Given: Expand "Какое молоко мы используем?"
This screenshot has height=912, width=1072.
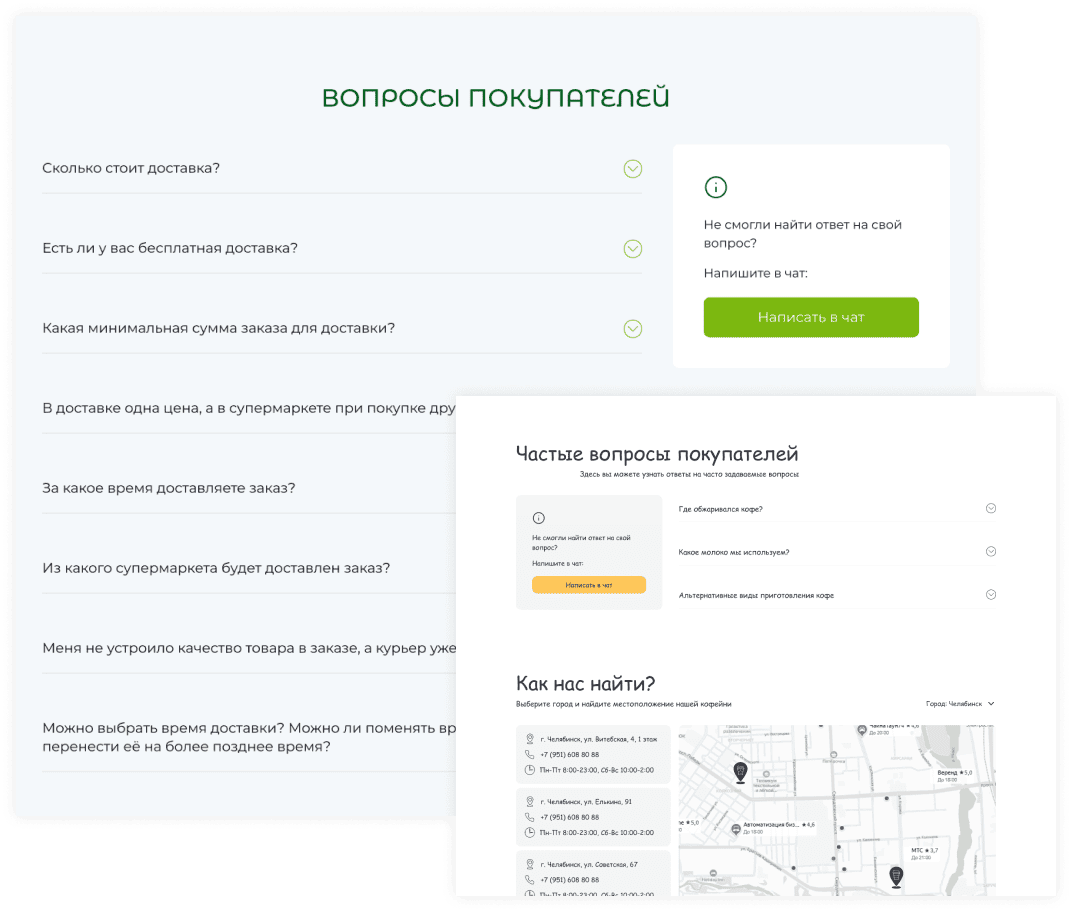Looking at the screenshot, I should 990,551.
